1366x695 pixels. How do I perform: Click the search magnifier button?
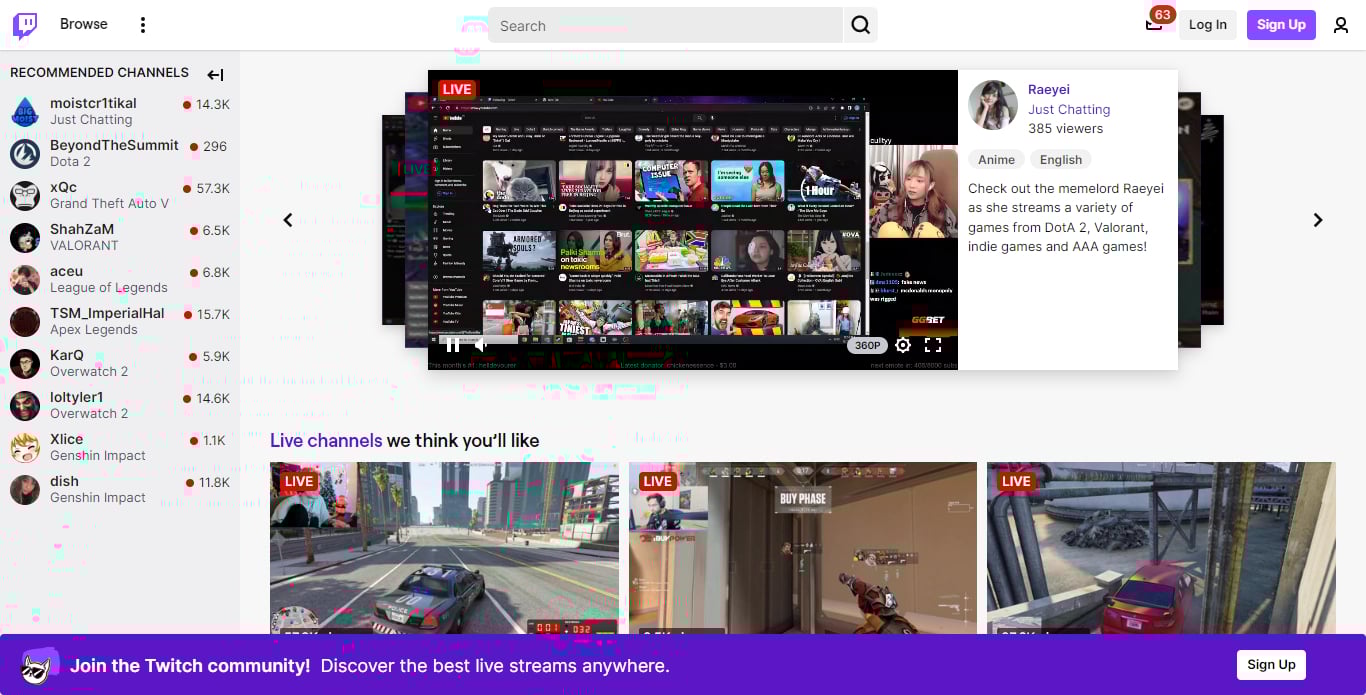[860, 25]
